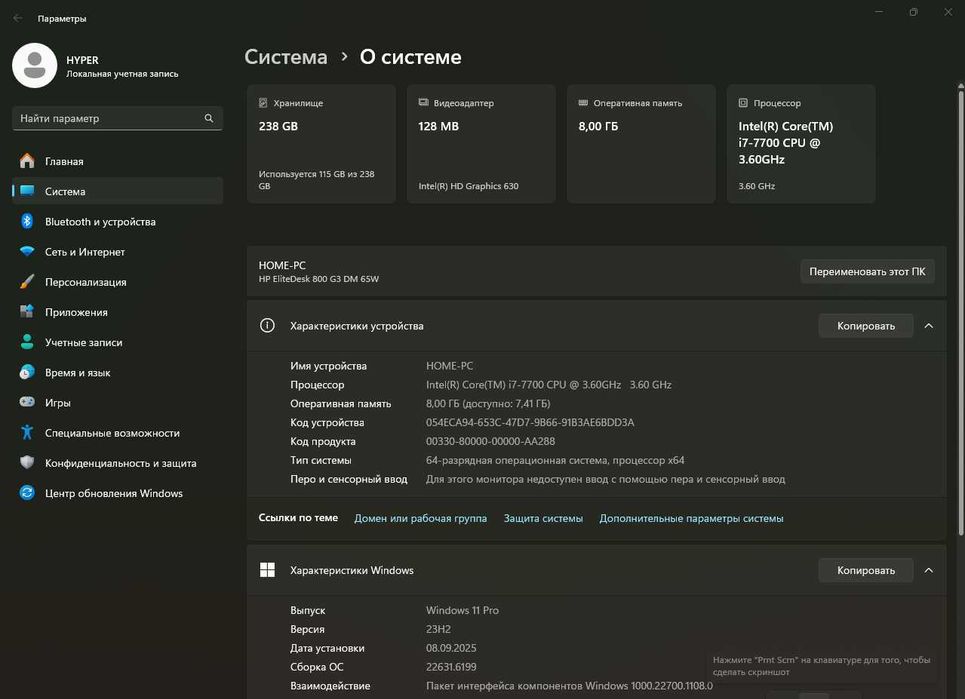Click the Конфиденциальность и защита shield icon

tap(27, 462)
